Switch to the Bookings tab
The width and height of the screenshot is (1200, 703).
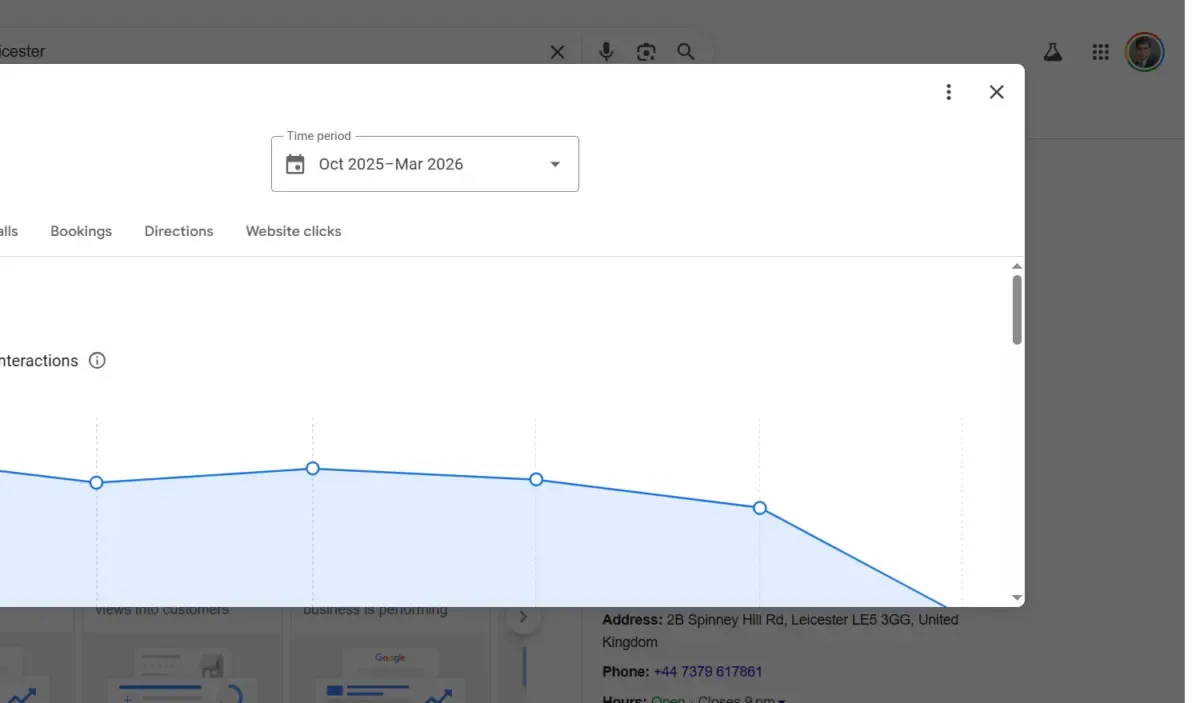click(81, 231)
